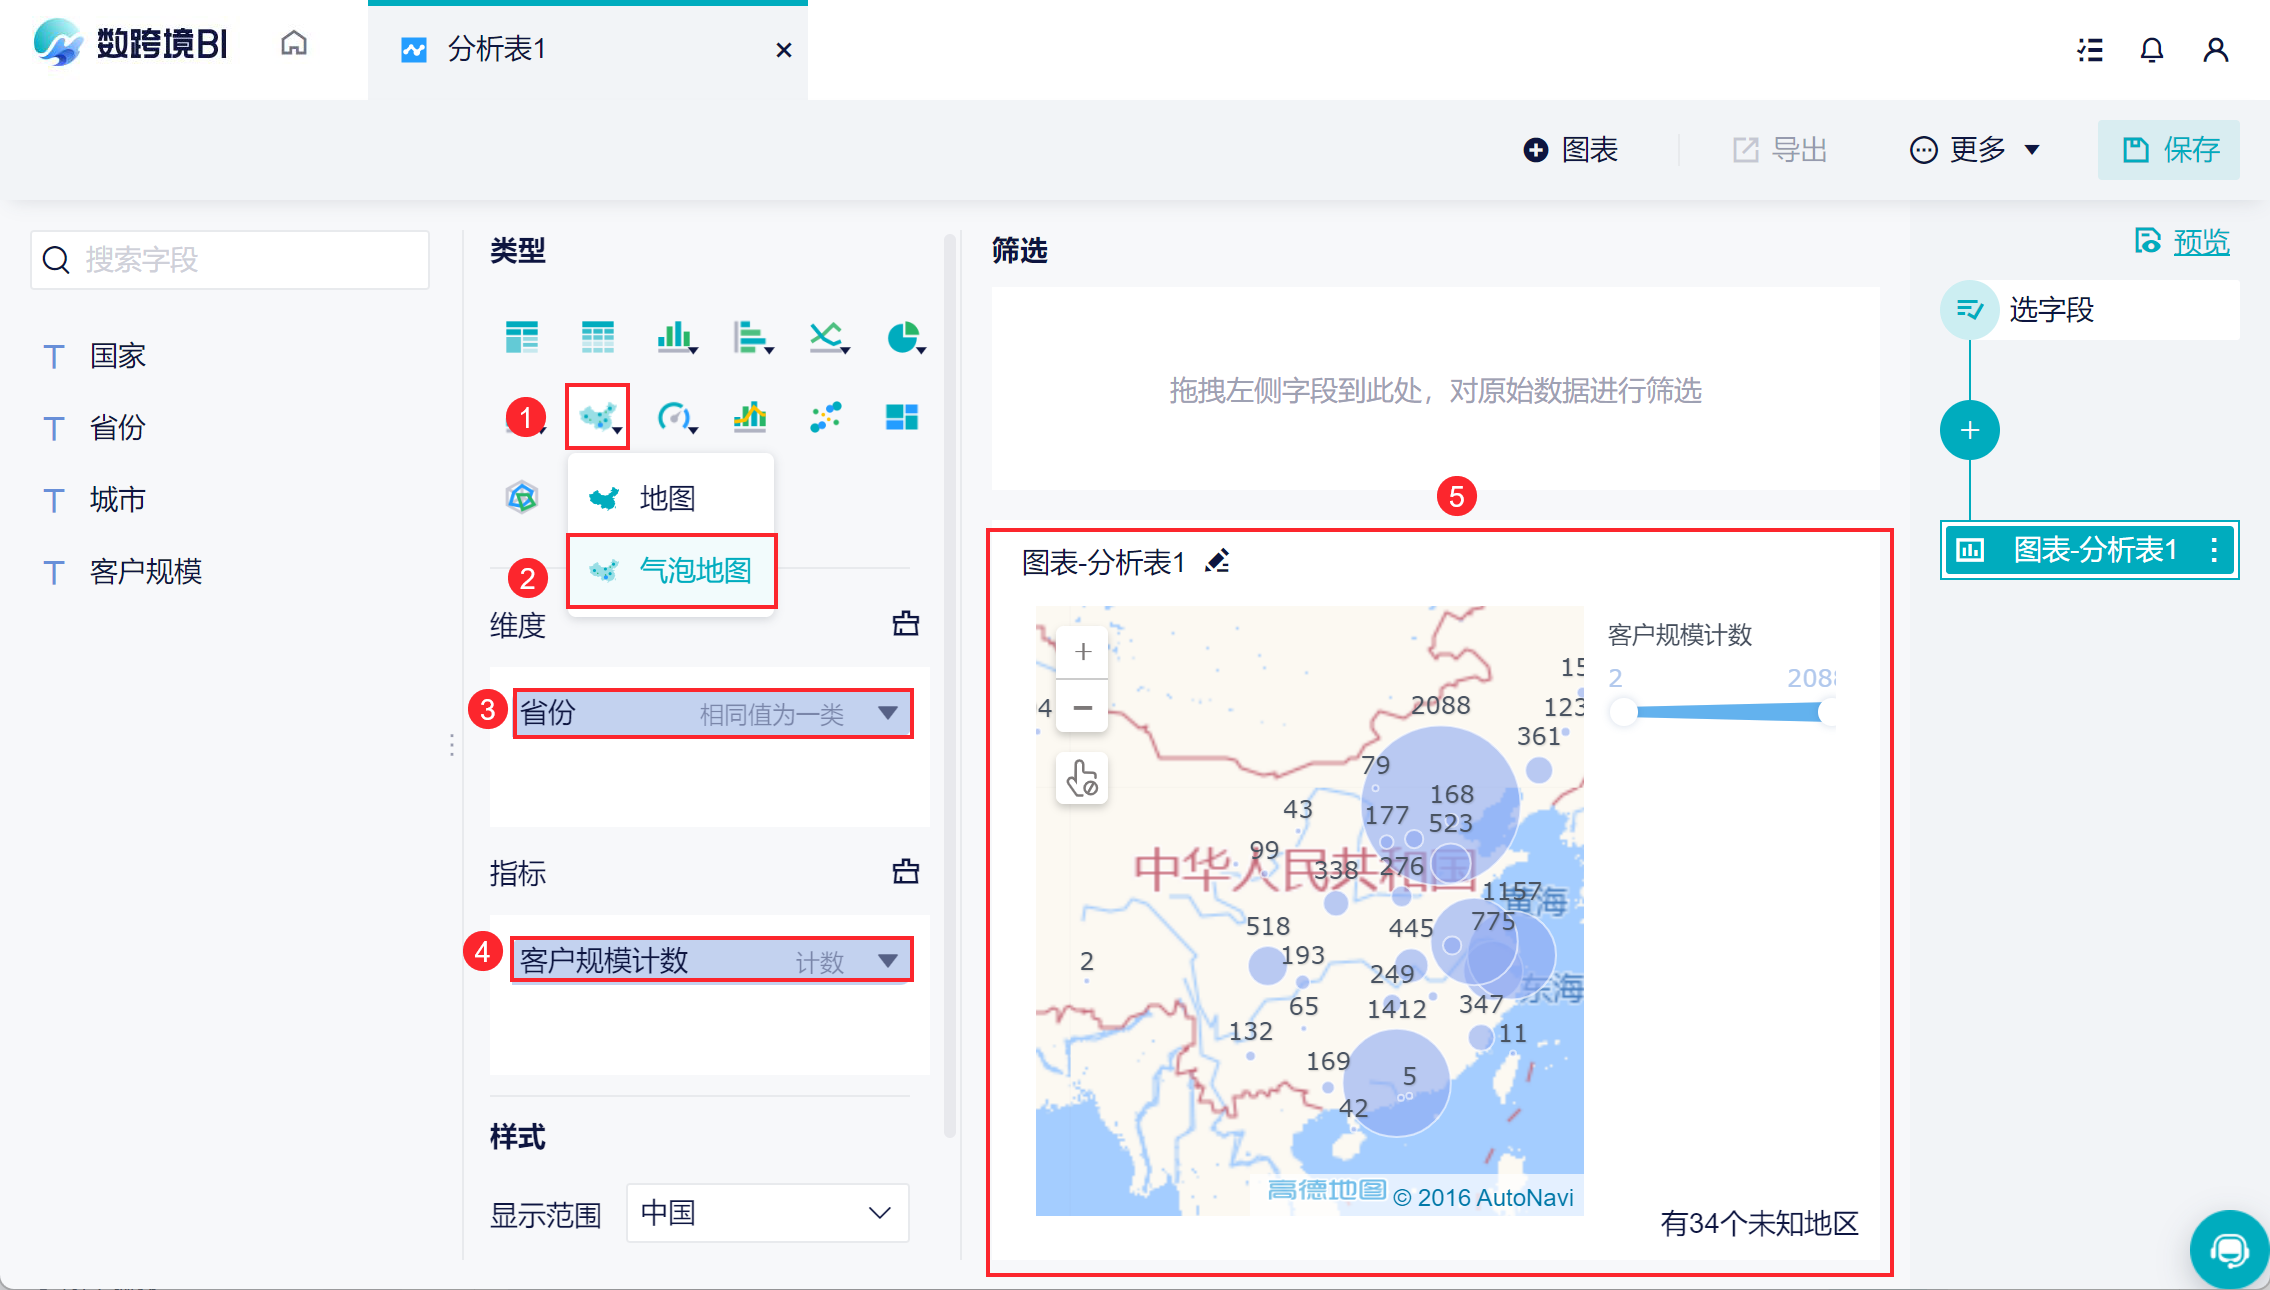
Task: Expand the 显示范围 China combo box
Action: (x=768, y=1213)
